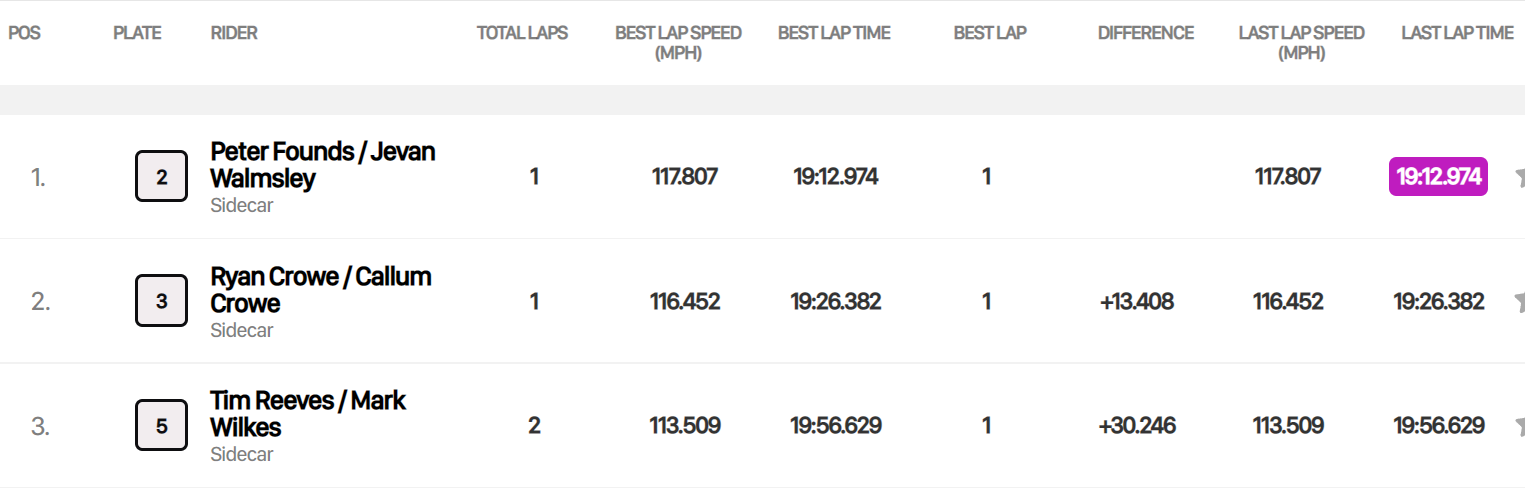This screenshot has height=504, width=1525.
Task: Sort by the POS column header
Action: (25, 33)
